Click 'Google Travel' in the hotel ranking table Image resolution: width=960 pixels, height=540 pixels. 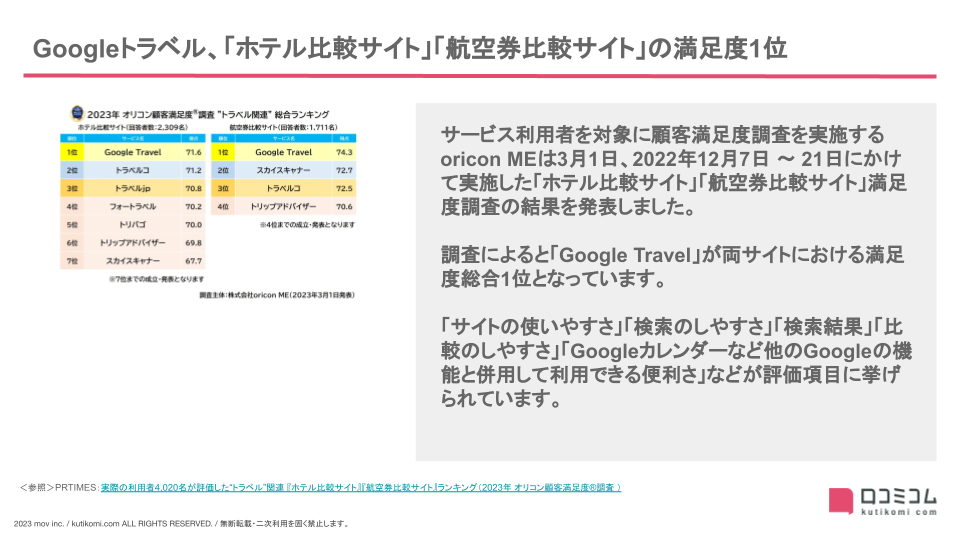(132, 152)
